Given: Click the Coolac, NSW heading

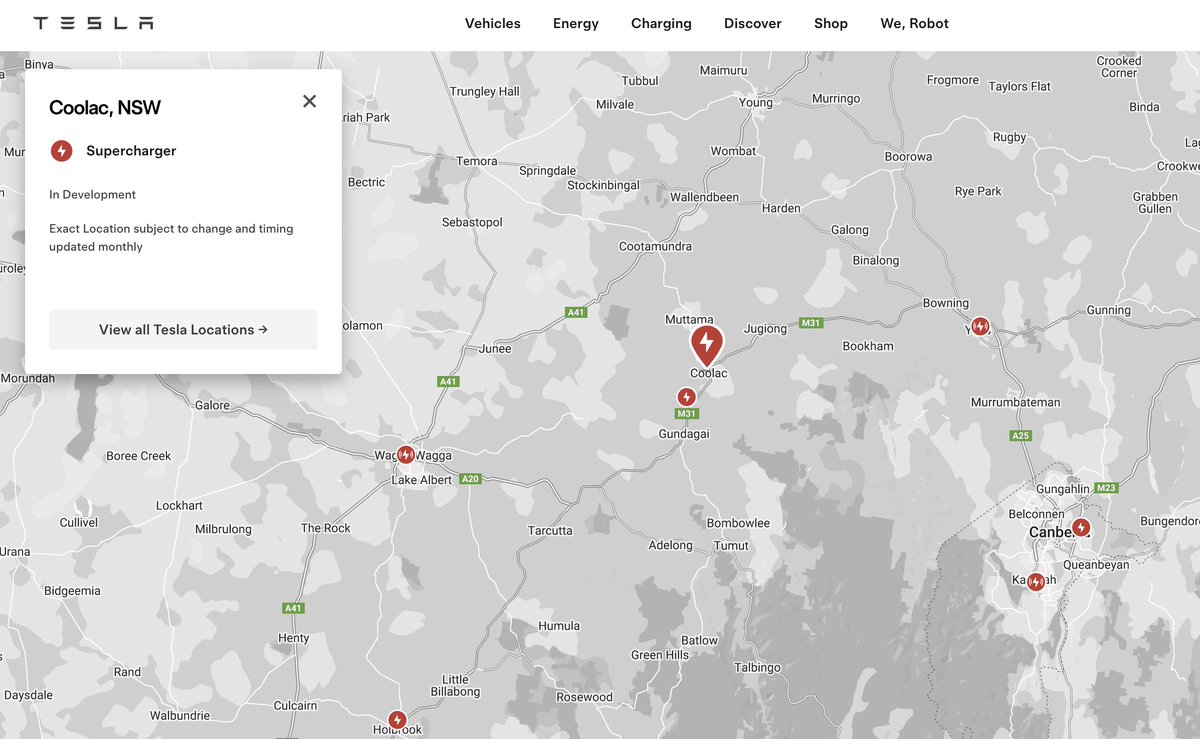Looking at the screenshot, I should tap(105, 108).
